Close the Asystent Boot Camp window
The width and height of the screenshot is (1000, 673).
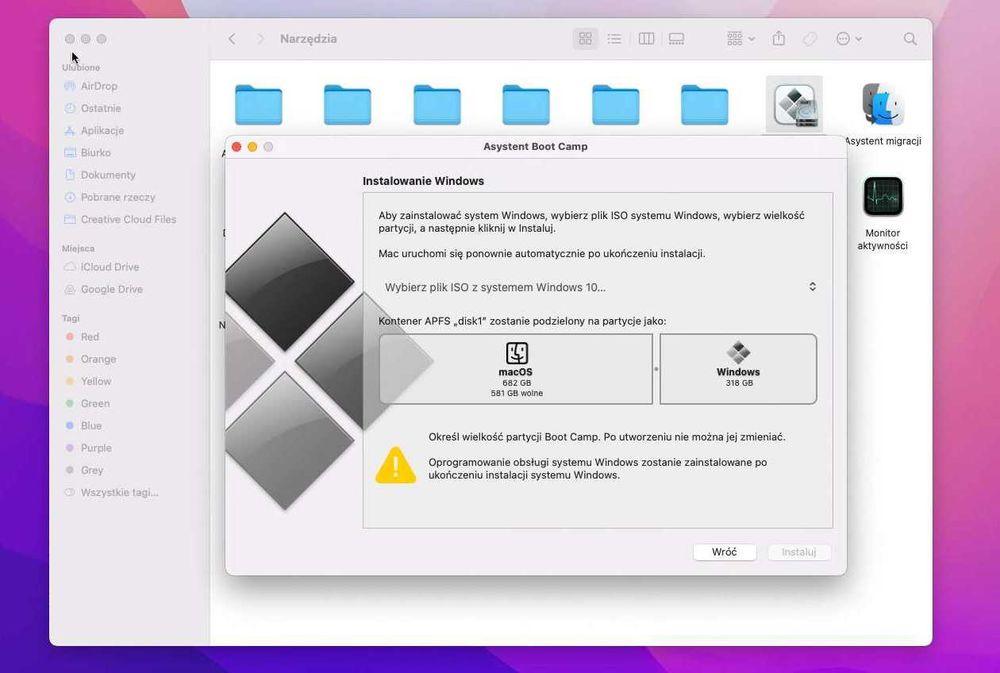pyautogui.click(x=237, y=147)
